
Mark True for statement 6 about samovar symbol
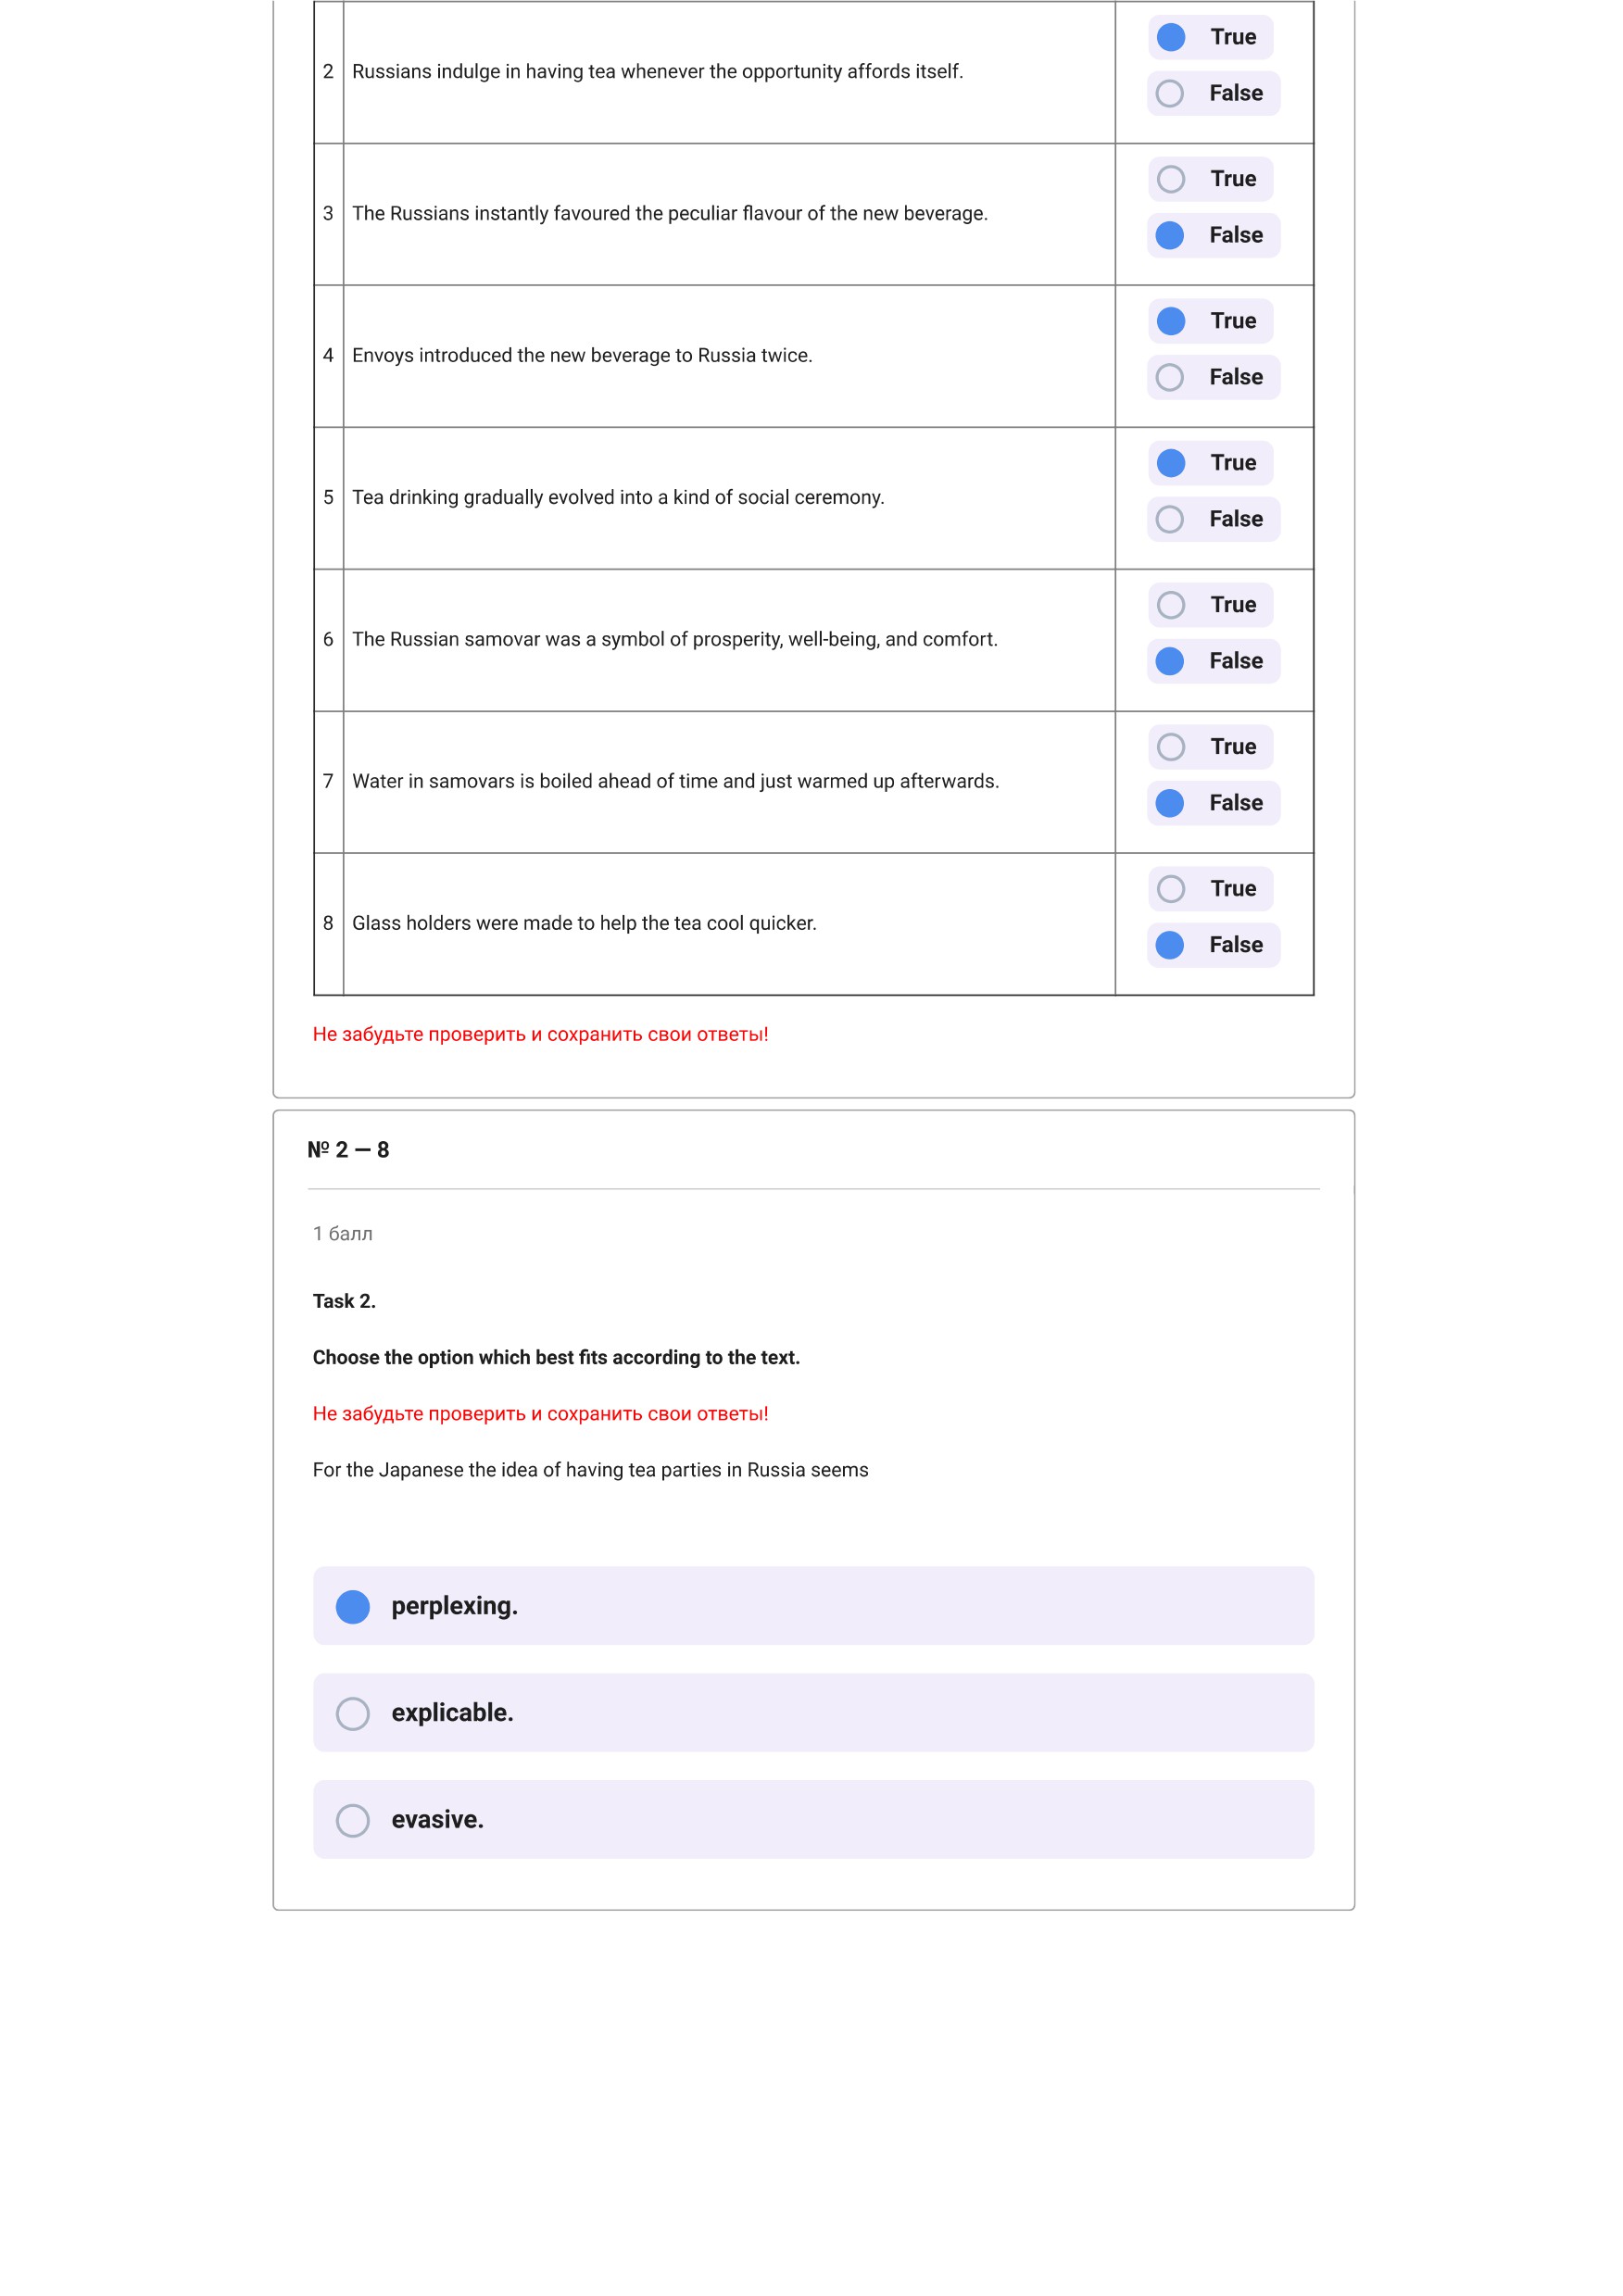[1210, 605]
